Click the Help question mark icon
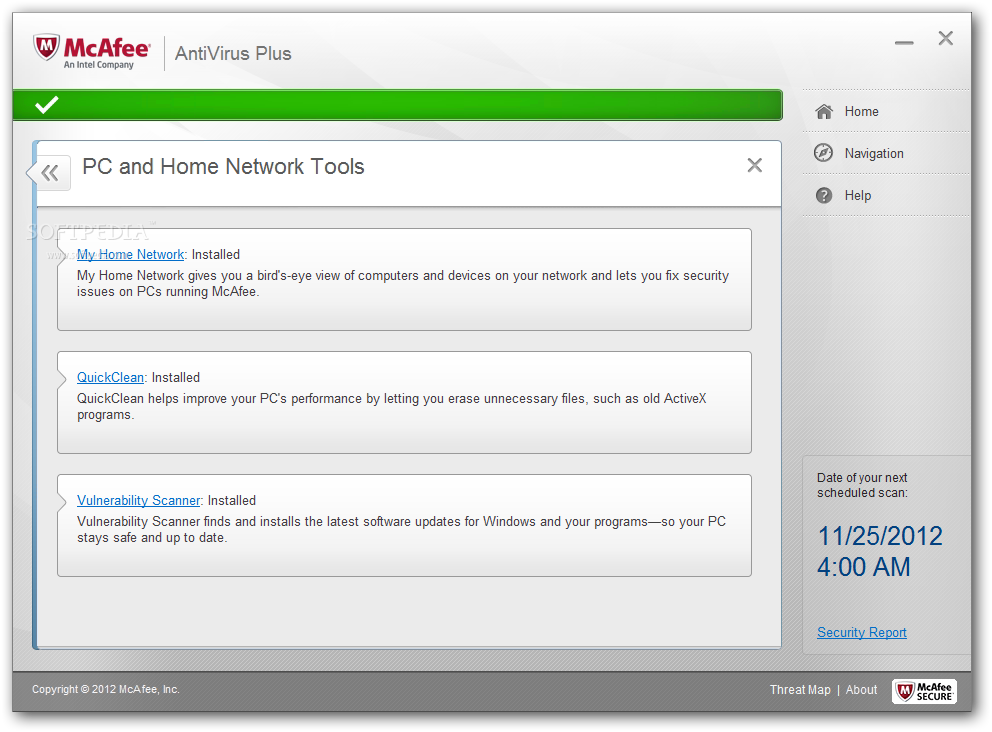This screenshot has width=992, height=732. [824, 195]
